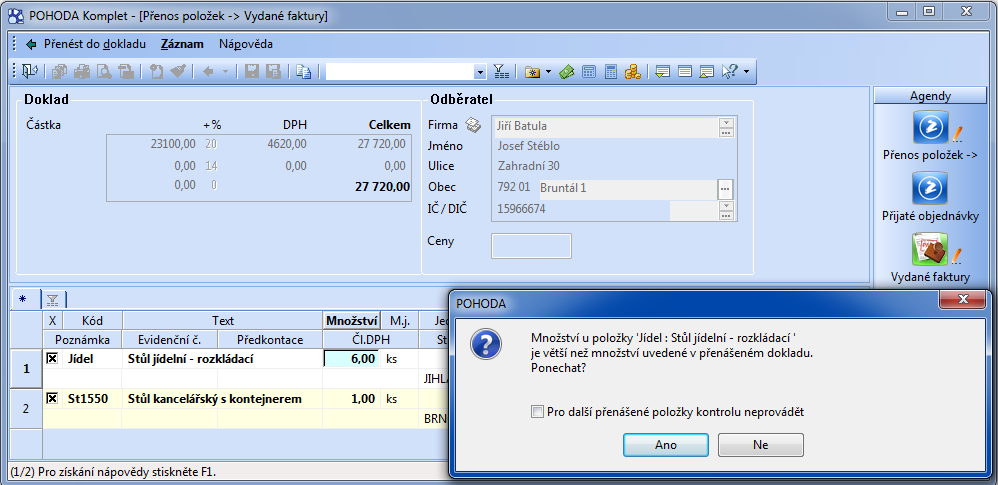Image resolution: width=998 pixels, height=485 pixels.
Task: Open the Nápověda menu
Action: [246, 44]
